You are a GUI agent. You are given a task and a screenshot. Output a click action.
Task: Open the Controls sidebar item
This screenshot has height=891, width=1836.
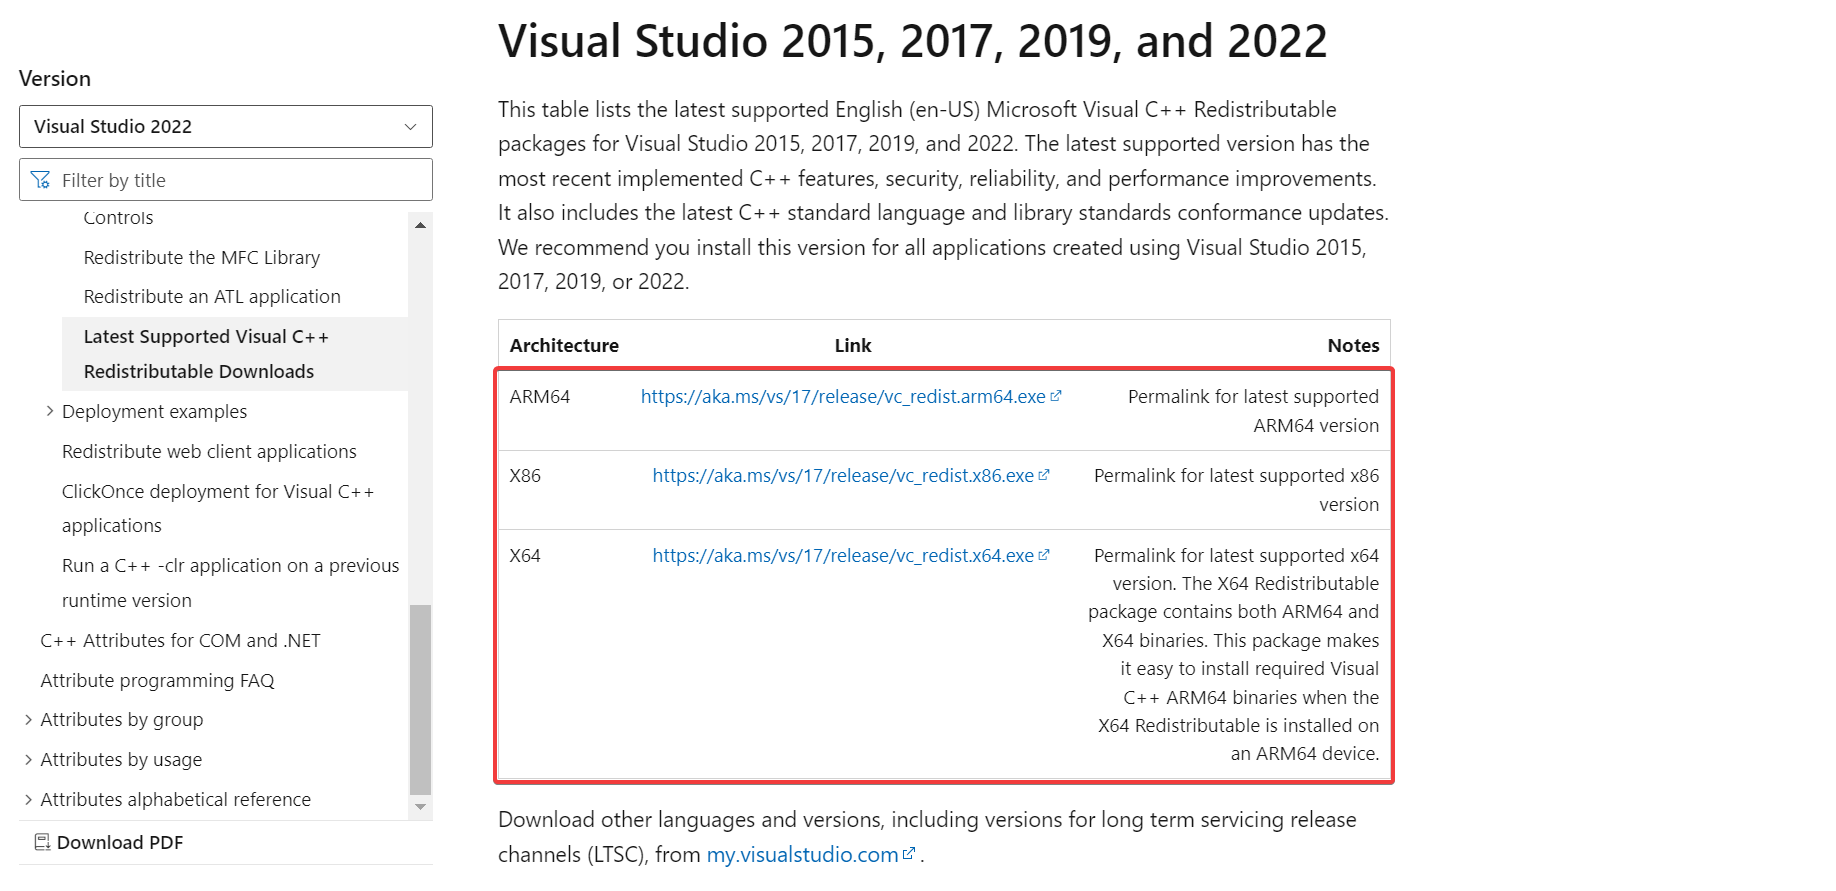(x=118, y=218)
